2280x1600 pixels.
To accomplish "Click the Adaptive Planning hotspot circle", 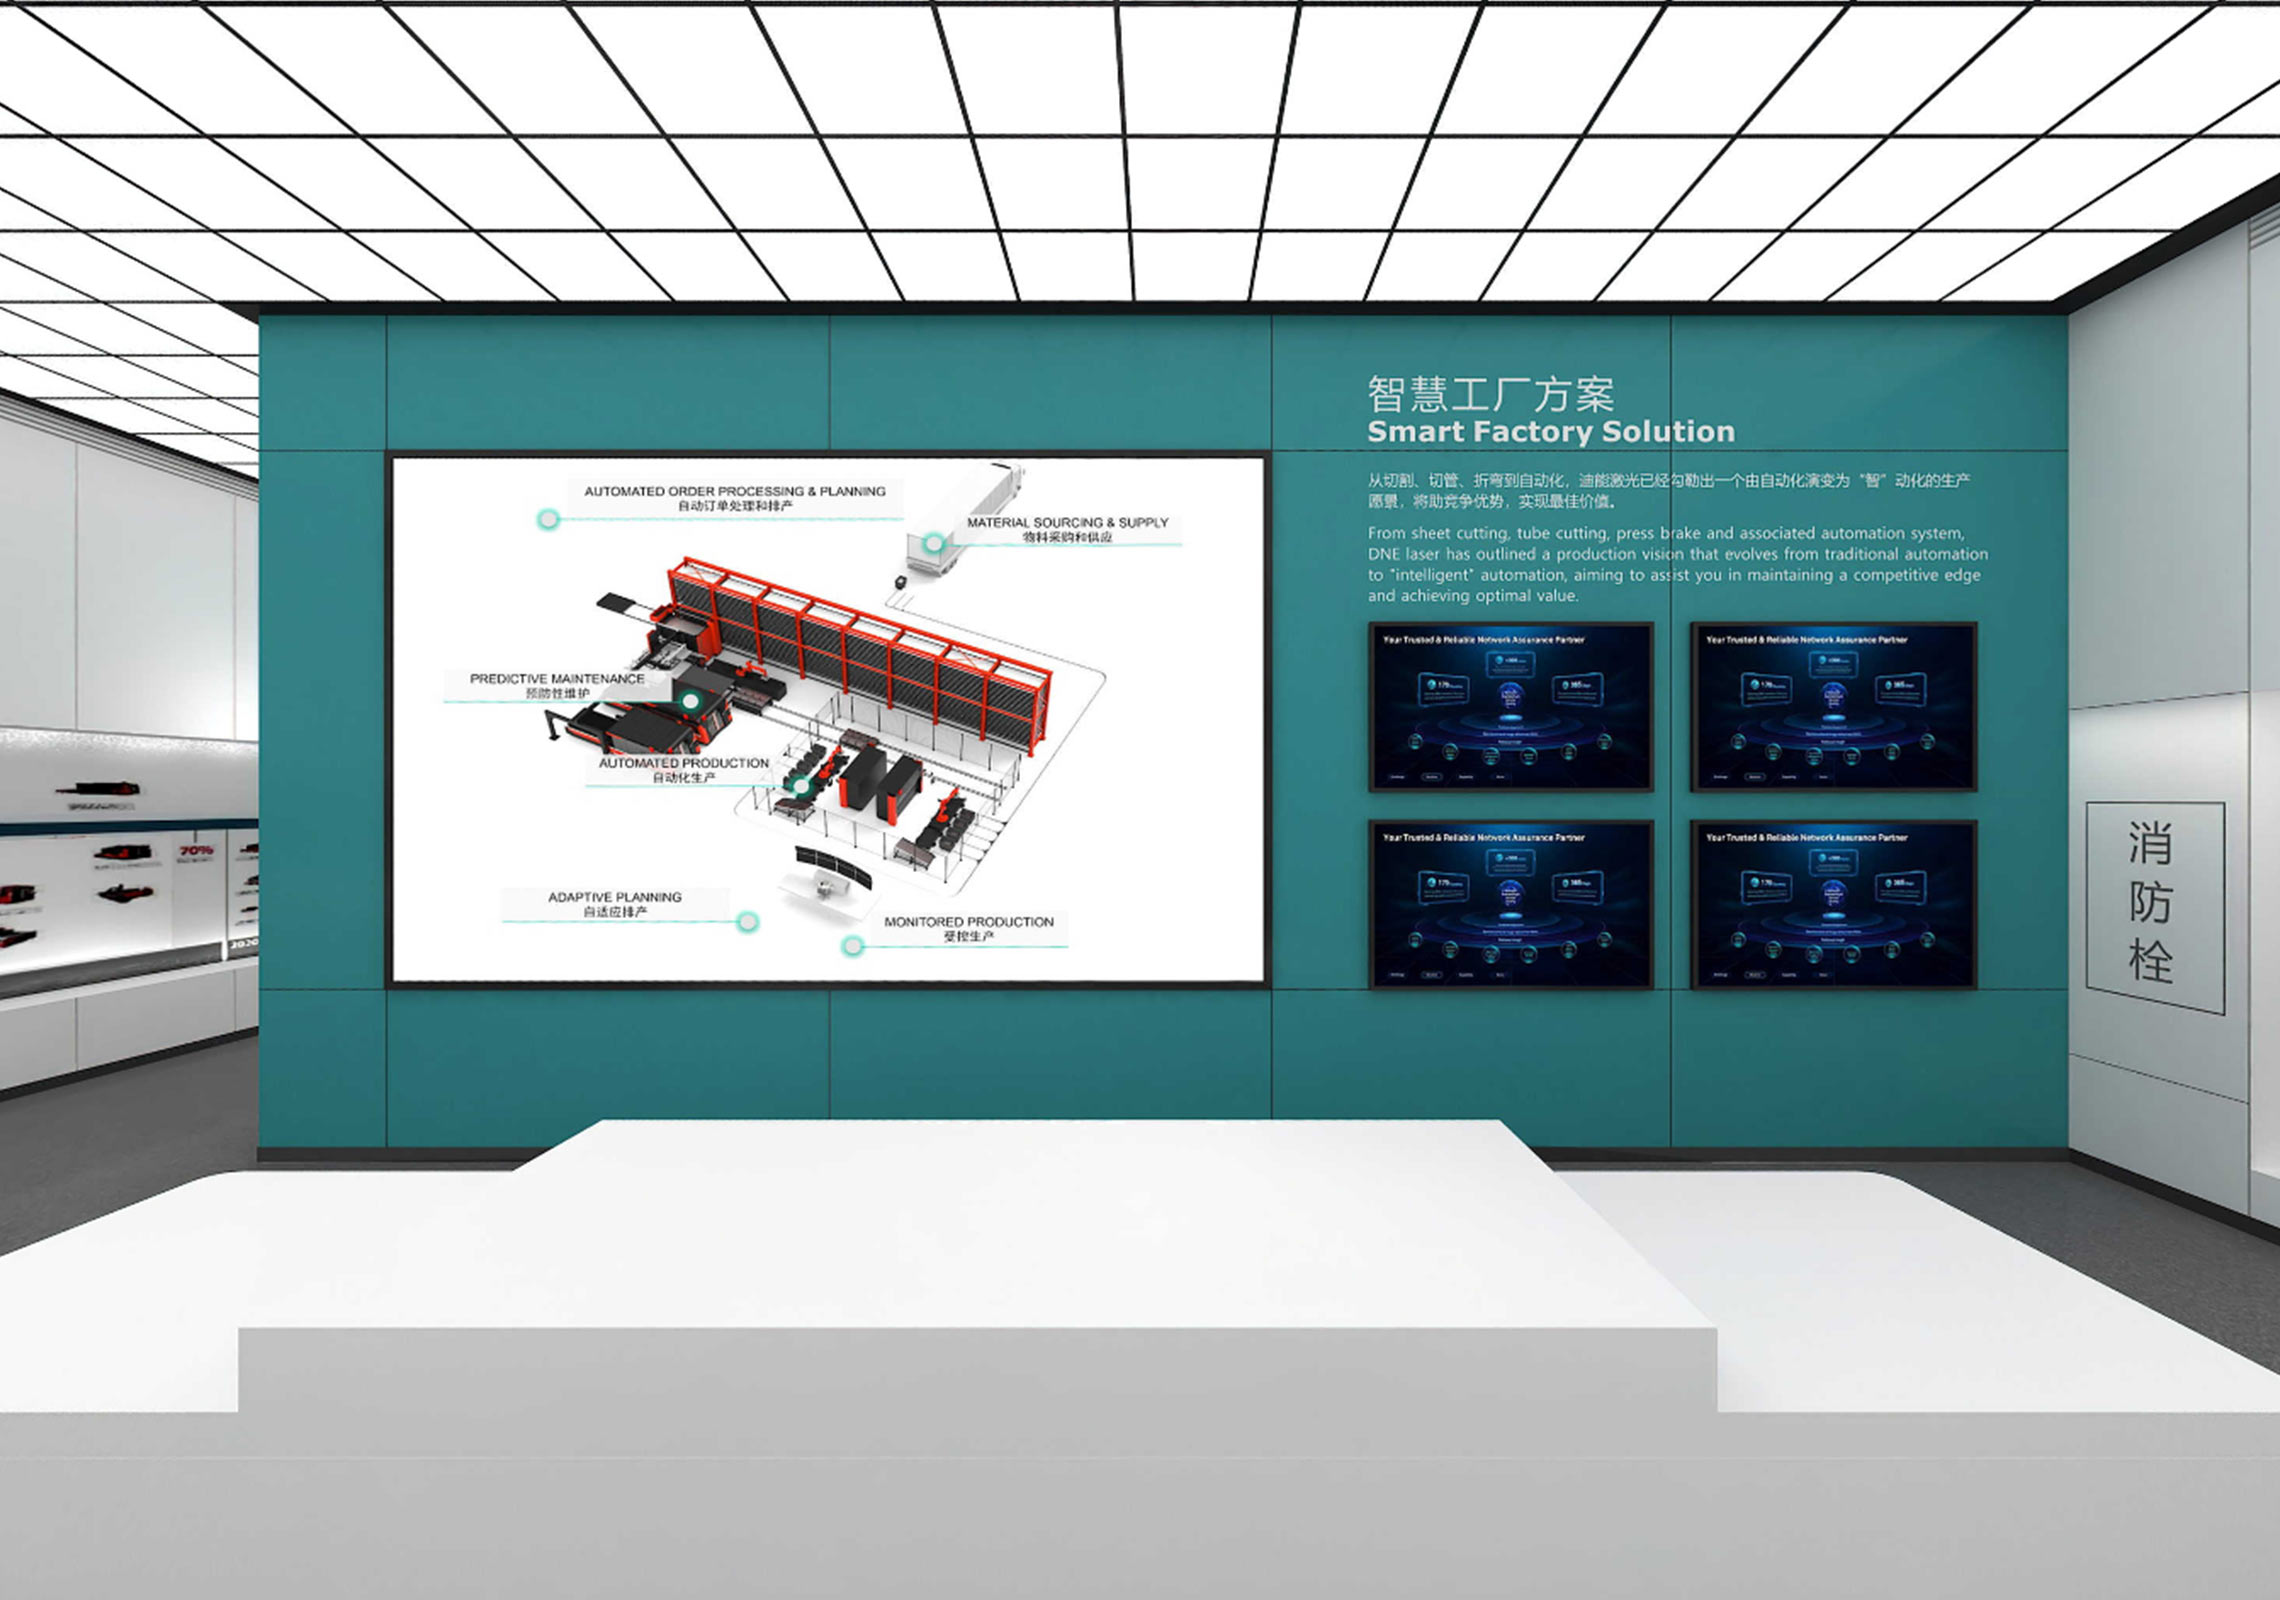I will pyautogui.click(x=747, y=921).
